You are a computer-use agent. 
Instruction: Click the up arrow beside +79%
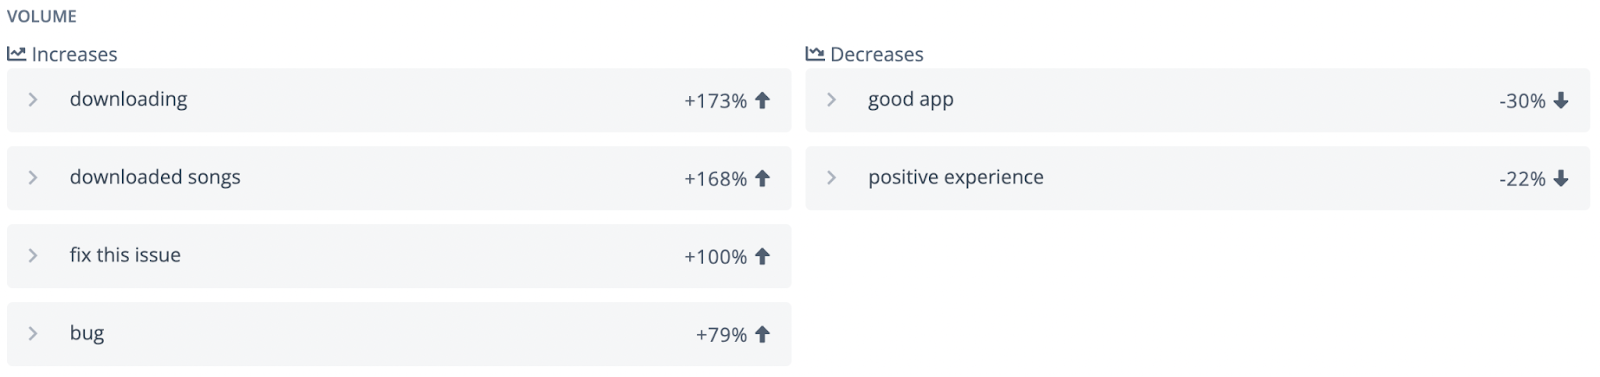pyautogui.click(x=762, y=334)
